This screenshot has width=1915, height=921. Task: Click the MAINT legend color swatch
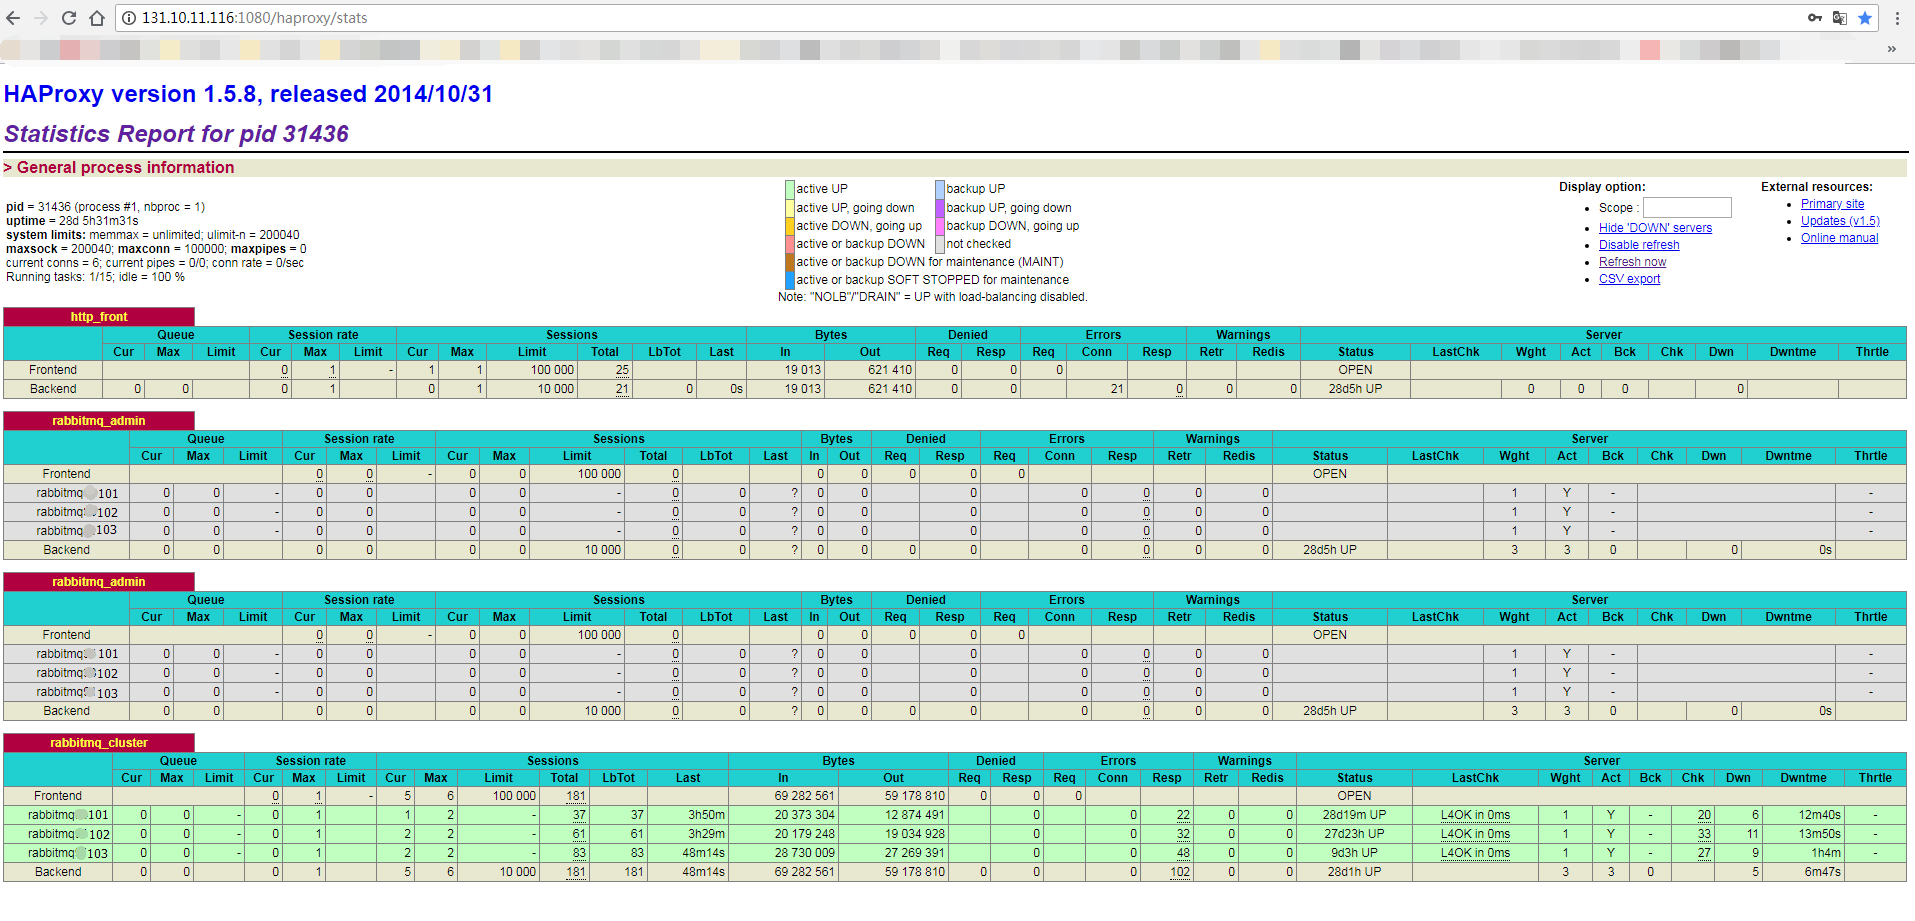point(790,262)
